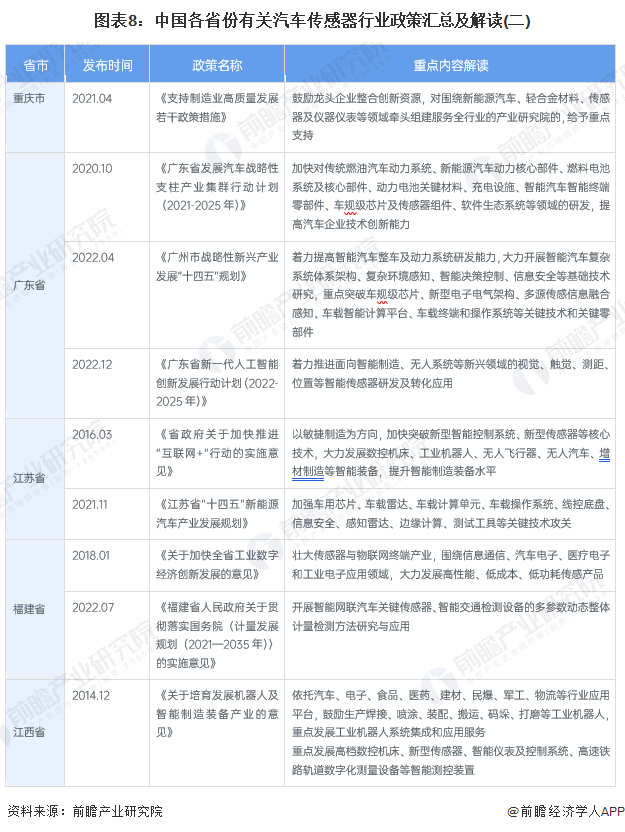The image size is (625, 832).
Task: Click the 2021.04 date cell
Action: point(93,98)
